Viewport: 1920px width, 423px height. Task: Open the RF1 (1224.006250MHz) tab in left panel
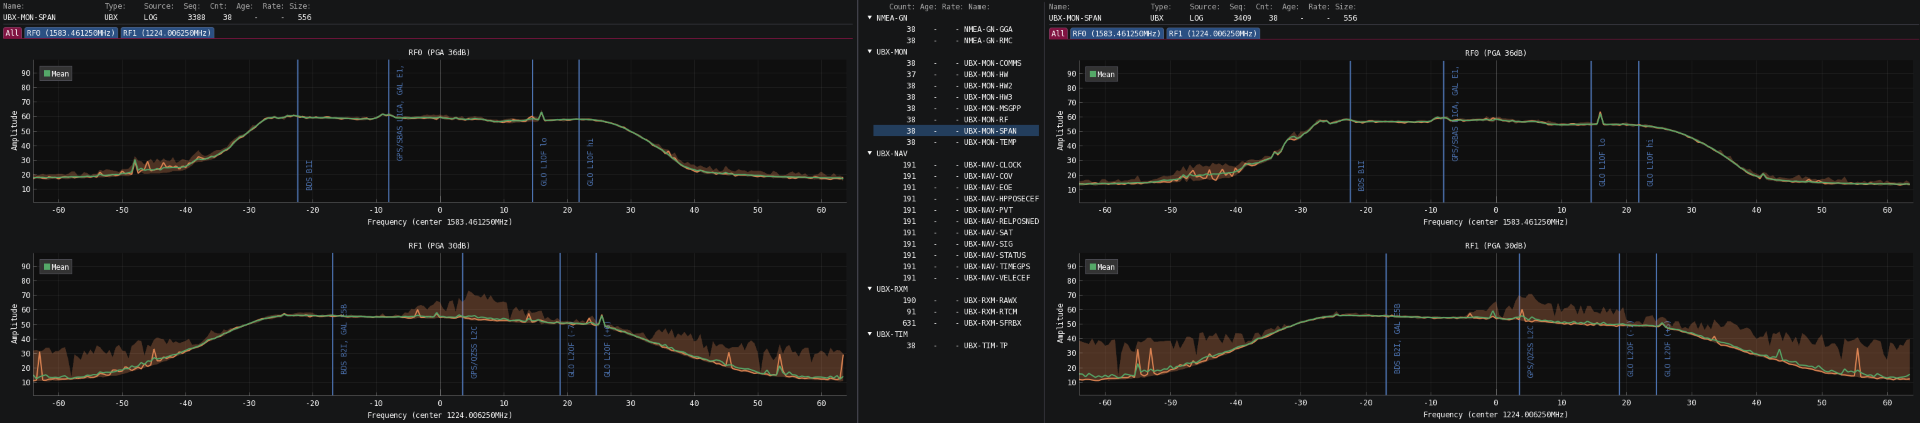(x=167, y=33)
